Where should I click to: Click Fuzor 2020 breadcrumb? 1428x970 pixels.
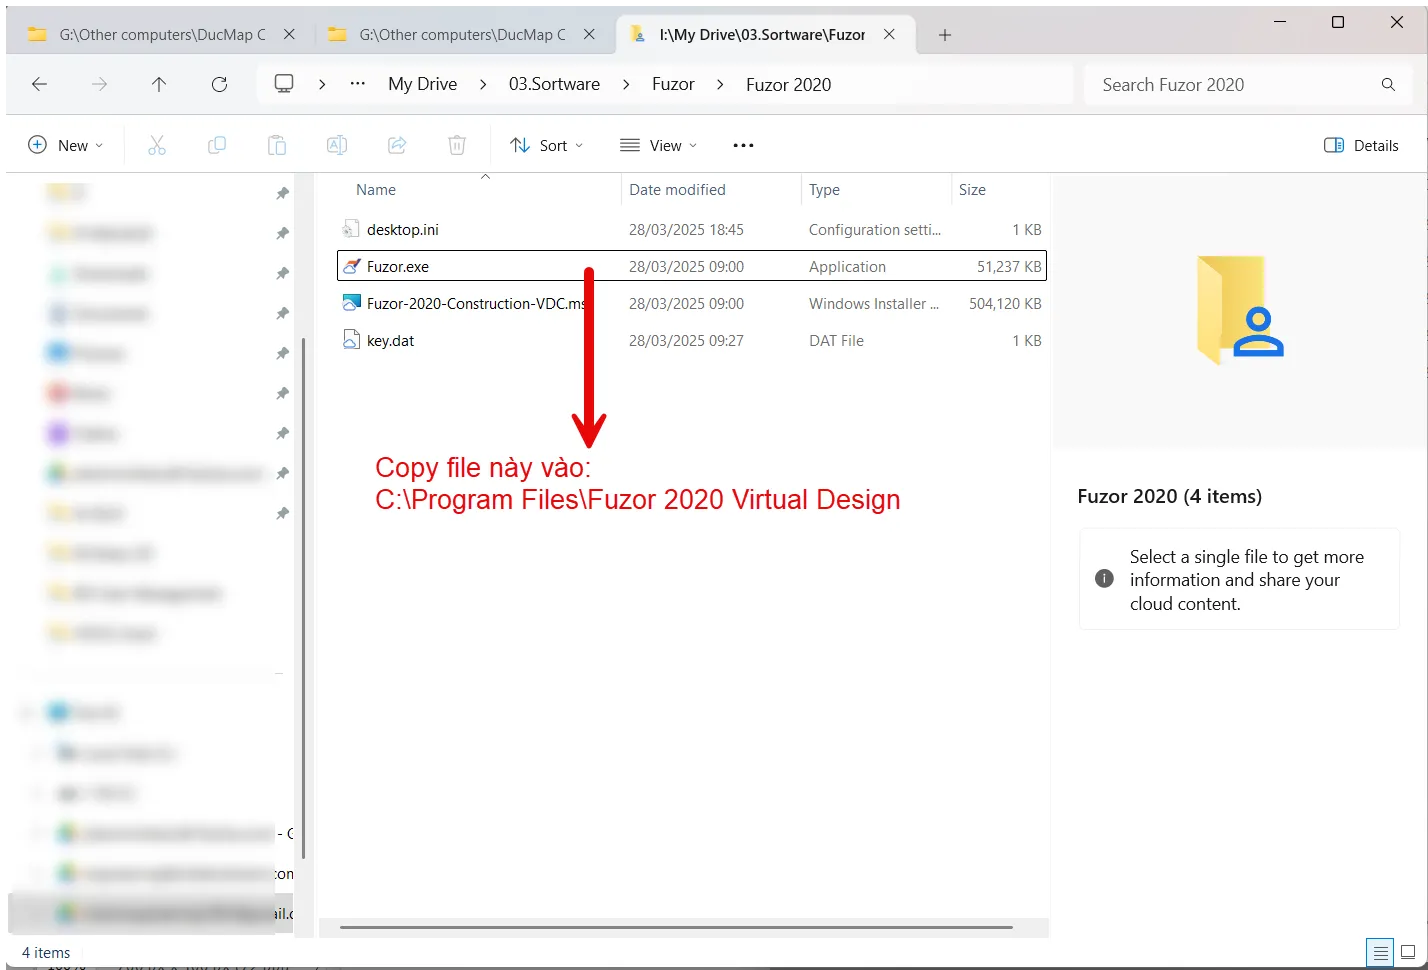tap(789, 85)
